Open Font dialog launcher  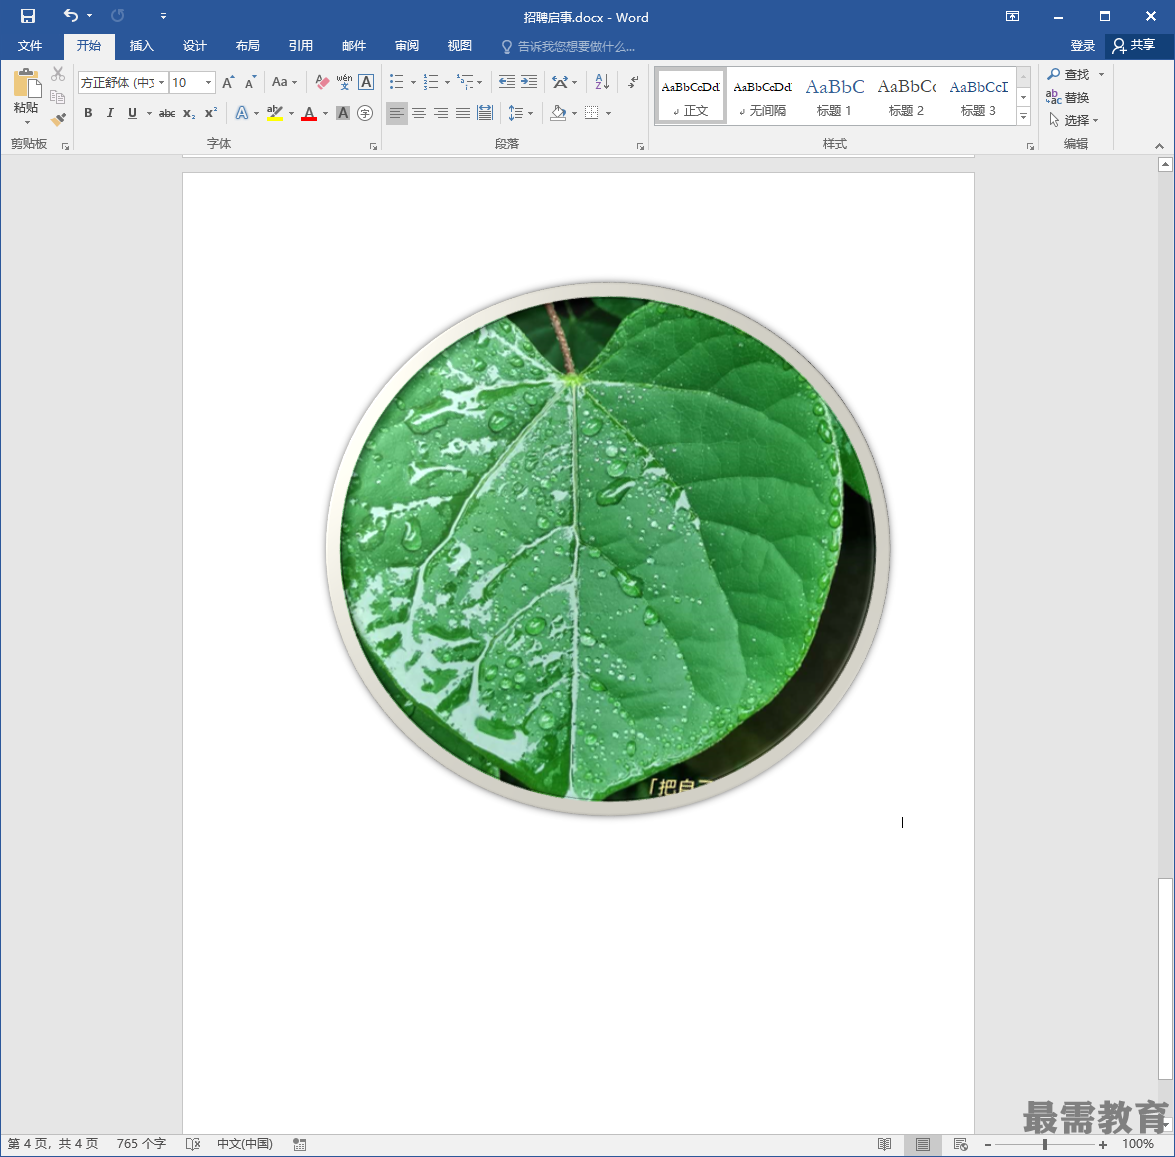[x=373, y=146]
